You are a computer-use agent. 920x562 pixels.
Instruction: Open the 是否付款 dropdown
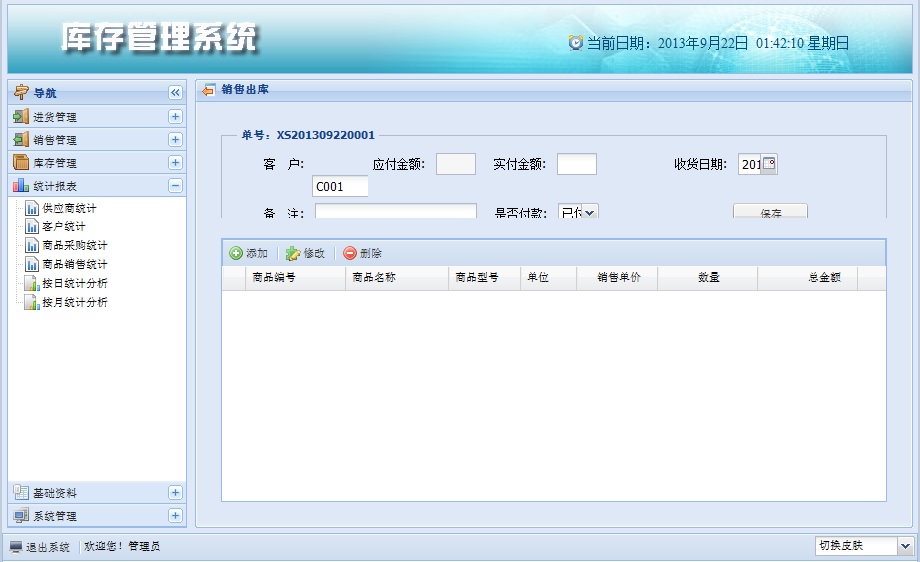(589, 212)
